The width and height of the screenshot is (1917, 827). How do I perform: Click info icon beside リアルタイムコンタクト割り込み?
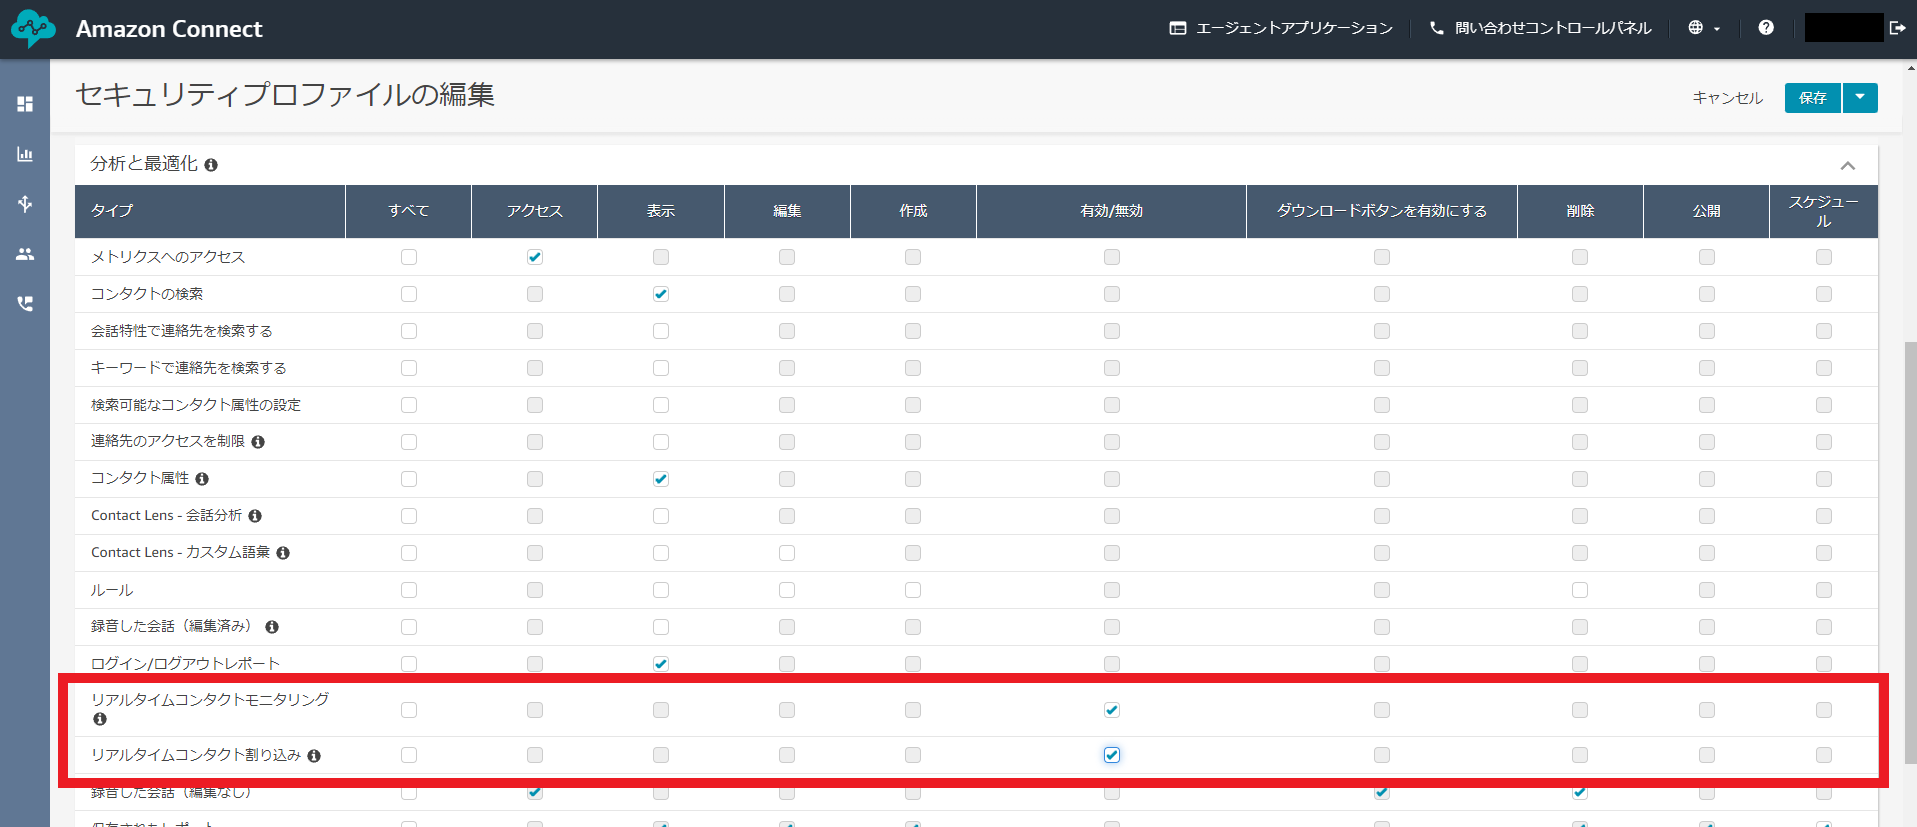coord(314,756)
